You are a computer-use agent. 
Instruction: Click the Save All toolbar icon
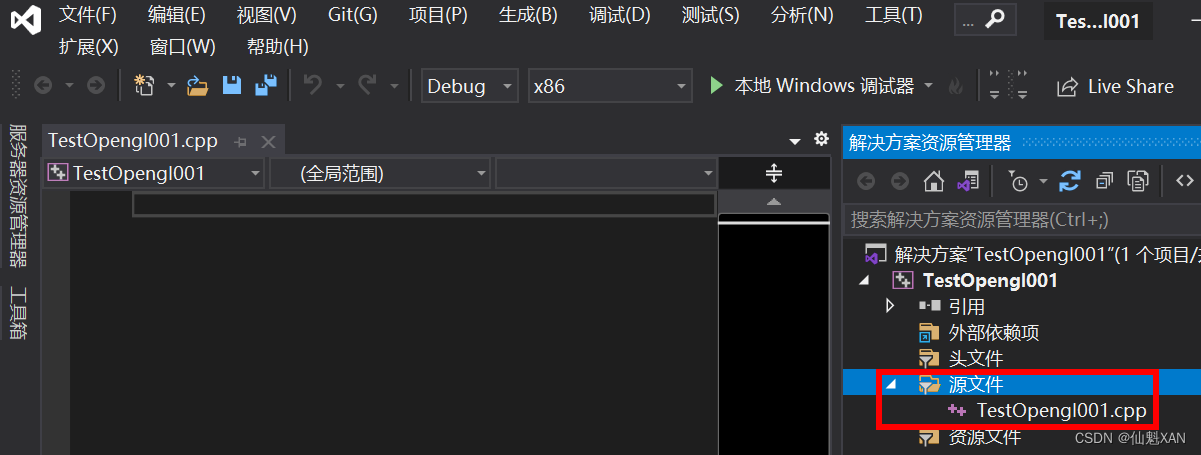click(265, 86)
